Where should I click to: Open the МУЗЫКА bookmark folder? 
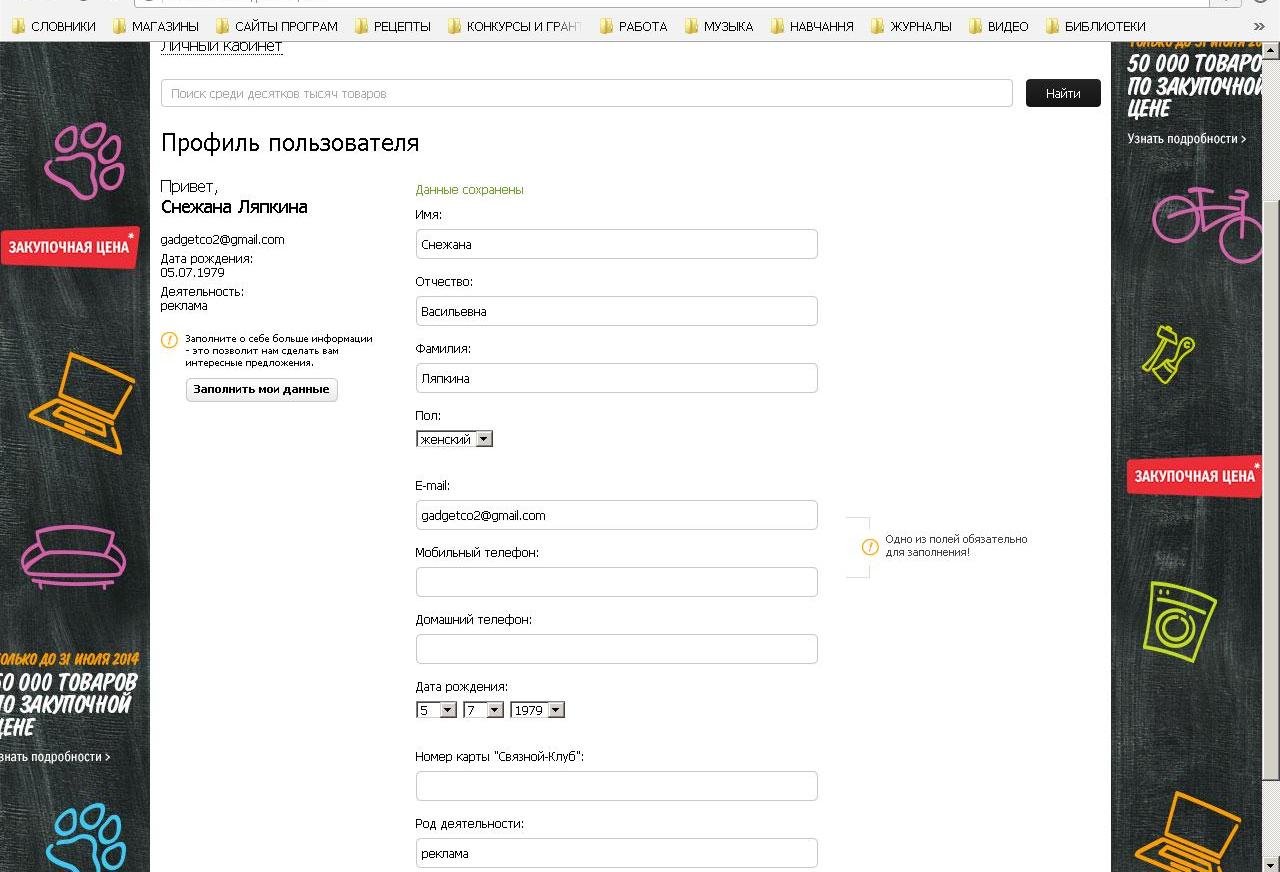click(x=719, y=26)
